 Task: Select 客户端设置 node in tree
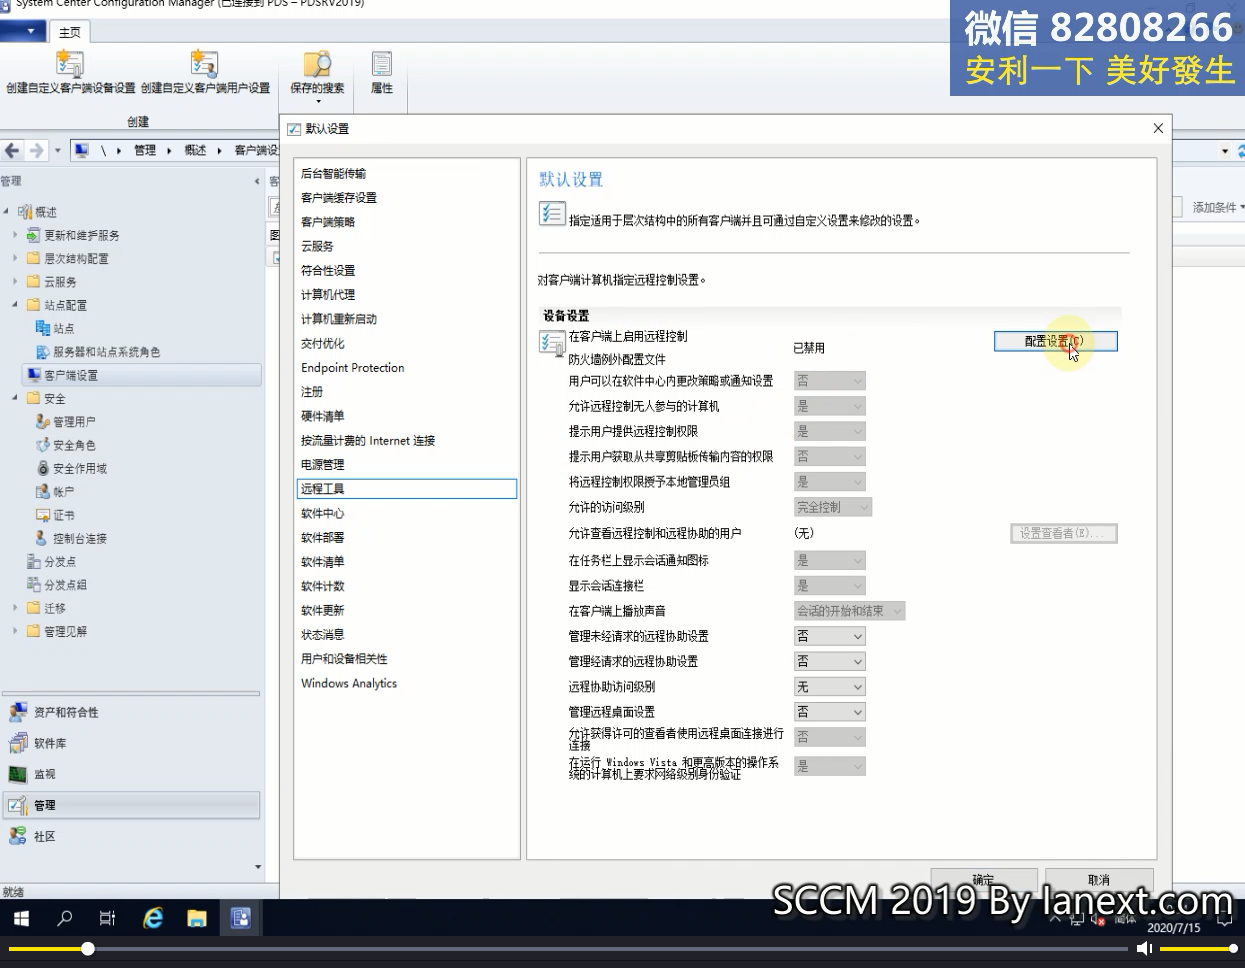70,375
